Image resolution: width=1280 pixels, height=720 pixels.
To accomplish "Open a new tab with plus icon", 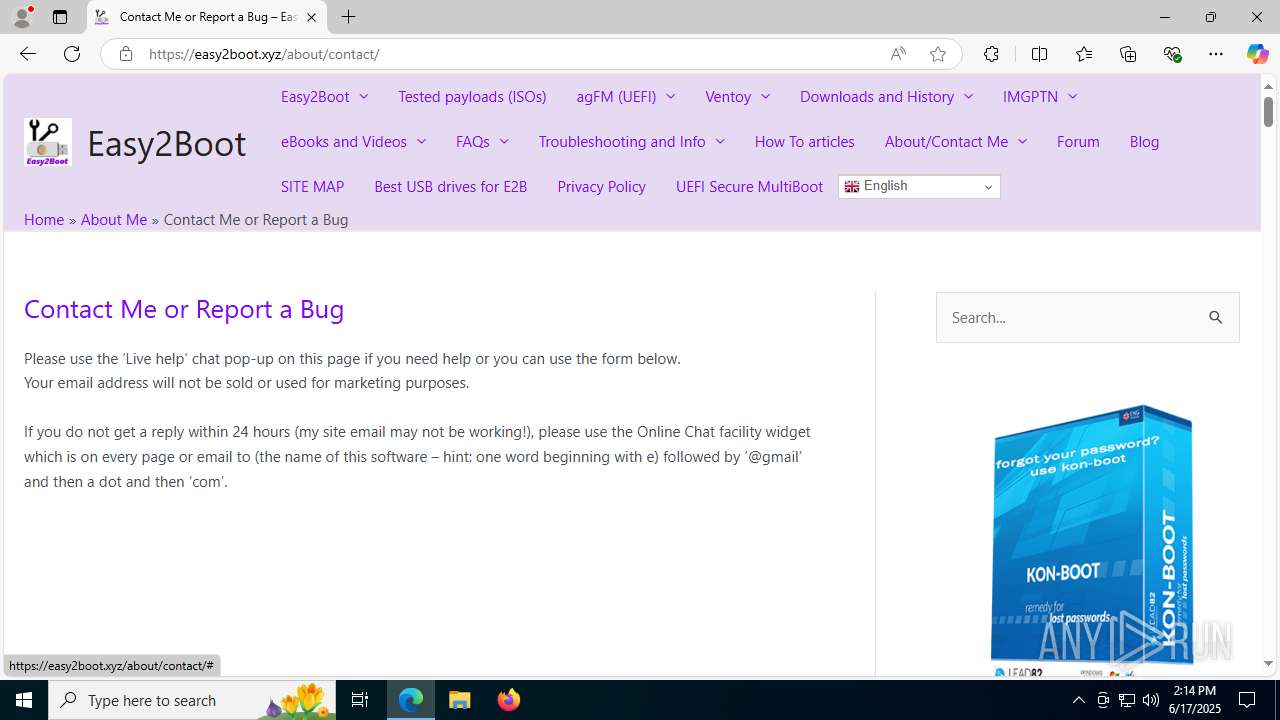I will 348,17.
